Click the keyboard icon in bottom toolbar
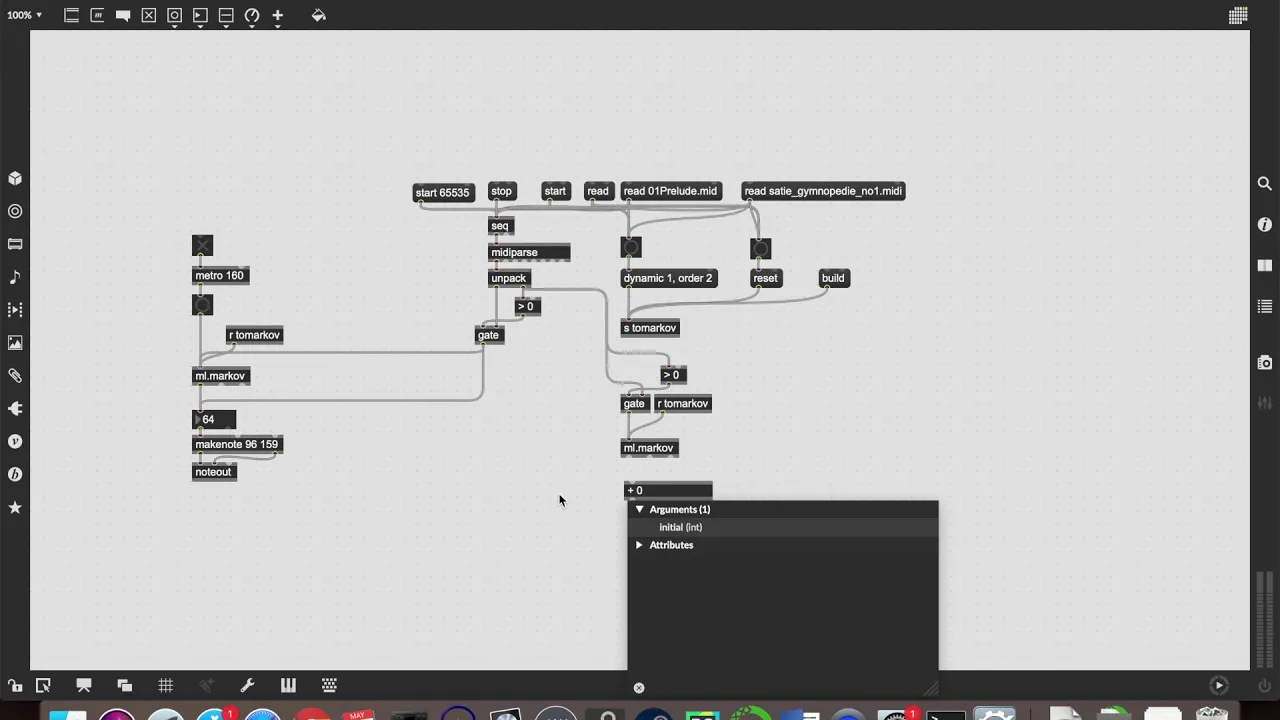Screen dimensions: 1280x720 tap(329, 685)
